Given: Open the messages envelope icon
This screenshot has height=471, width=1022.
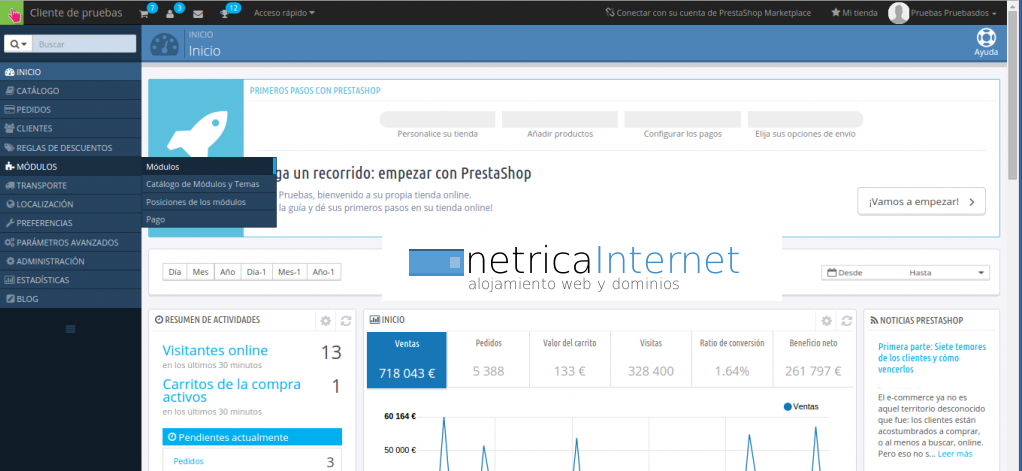Looking at the screenshot, I should [x=197, y=14].
